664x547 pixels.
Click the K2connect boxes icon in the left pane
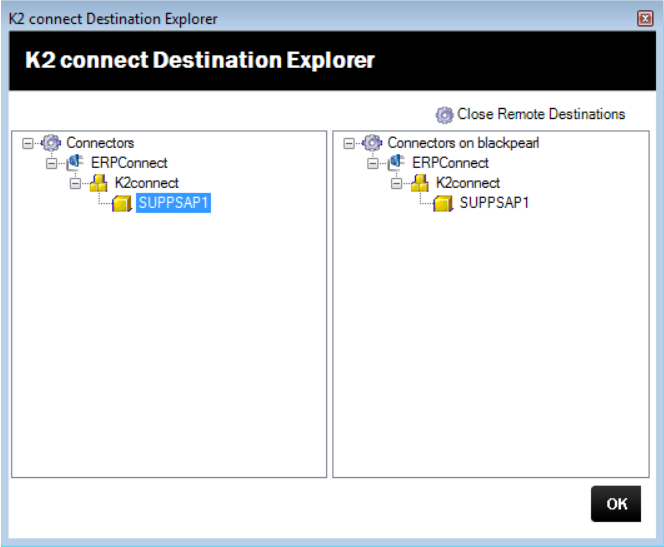tap(99, 183)
